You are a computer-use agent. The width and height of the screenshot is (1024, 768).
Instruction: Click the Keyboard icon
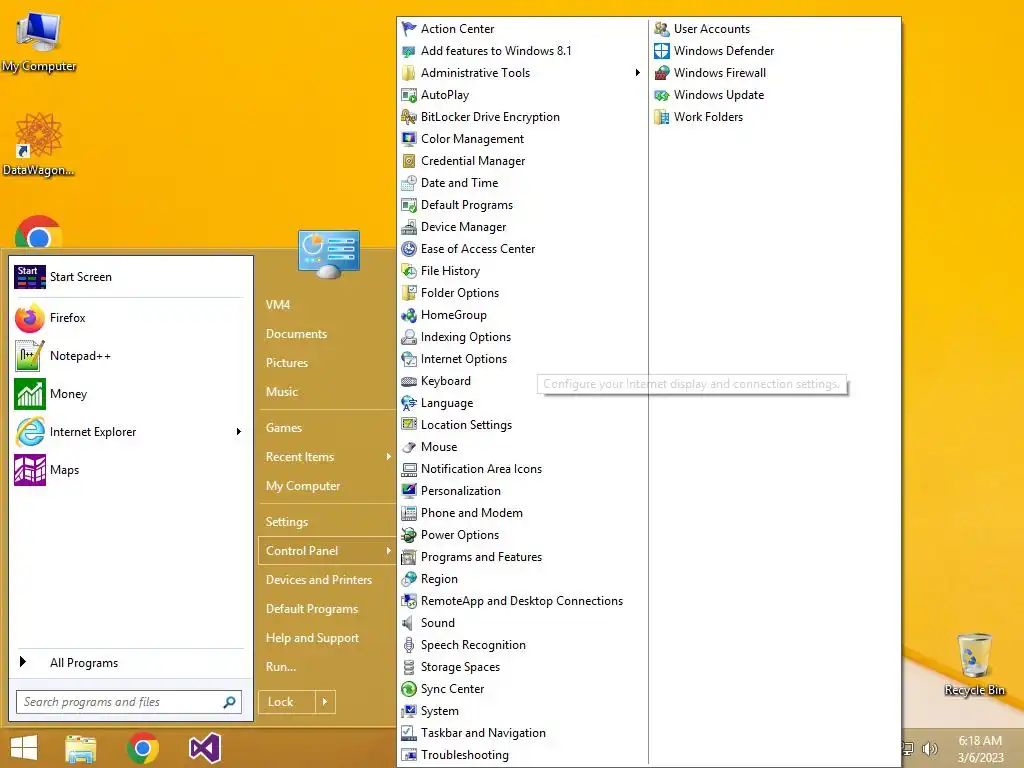pyautogui.click(x=409, y=381)
